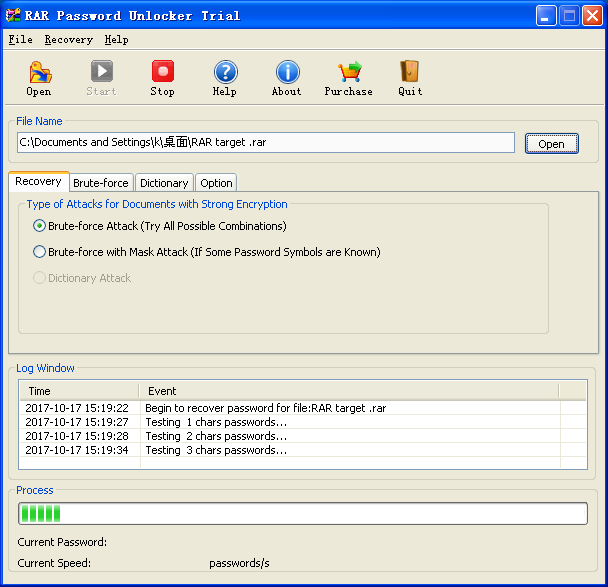The width and height of the screenshot is (608, 587).
Task: Switch to the Dictionary tab
Action: coord(164,183)
